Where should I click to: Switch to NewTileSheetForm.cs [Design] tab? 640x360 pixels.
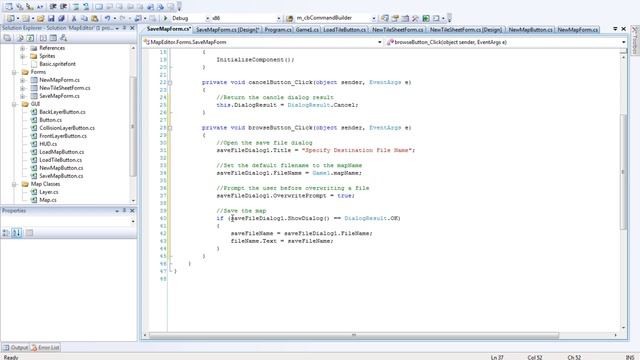point(466,30)
